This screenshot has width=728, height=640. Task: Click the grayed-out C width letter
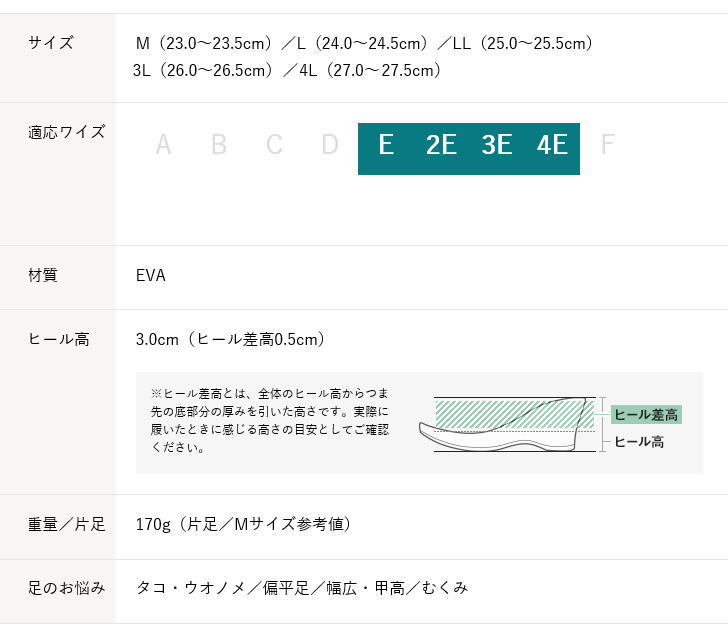click(274, 146)
